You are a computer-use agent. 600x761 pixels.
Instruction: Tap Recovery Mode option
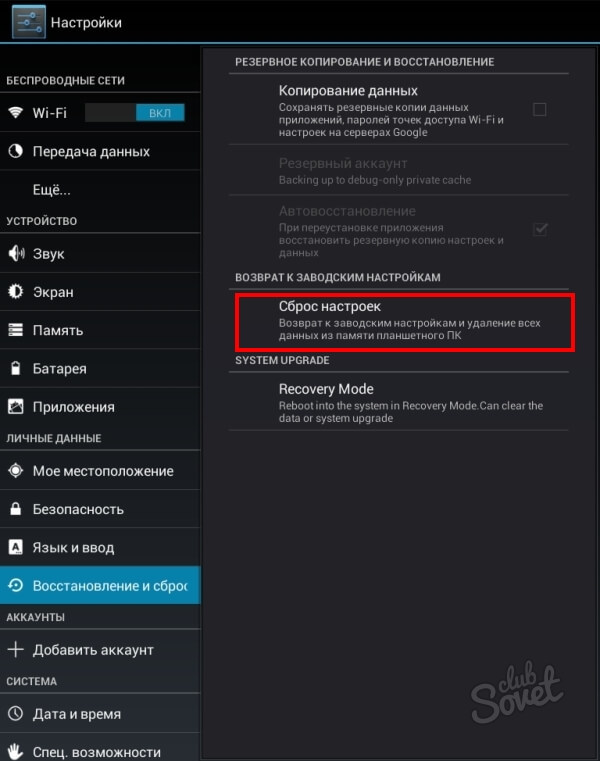point(400,403)
